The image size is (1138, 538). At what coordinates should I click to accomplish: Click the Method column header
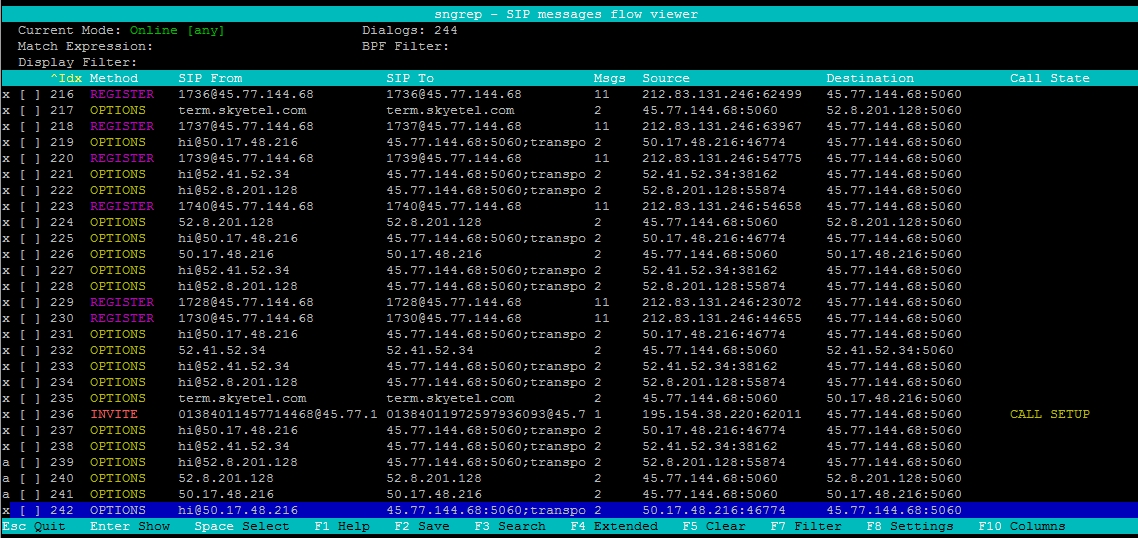114,78
